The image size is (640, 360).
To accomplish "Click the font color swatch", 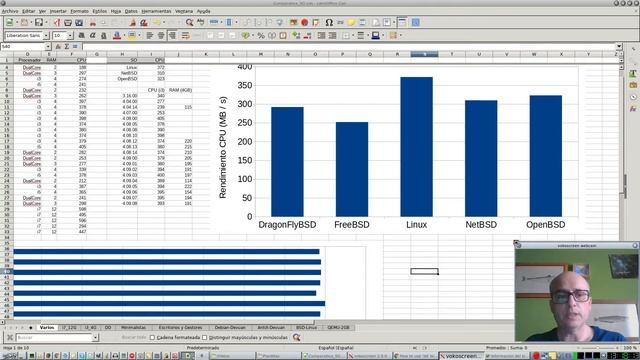I will [117, 36].
